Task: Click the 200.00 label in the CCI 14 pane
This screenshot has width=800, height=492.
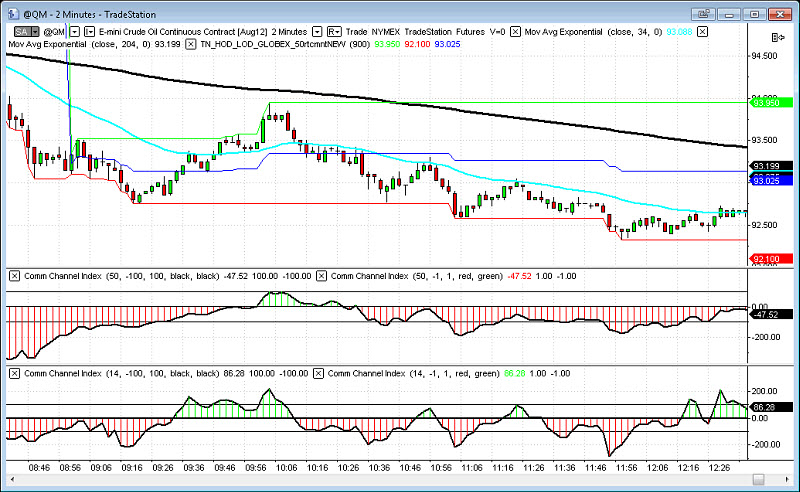Action: click(x=765, y=391)
